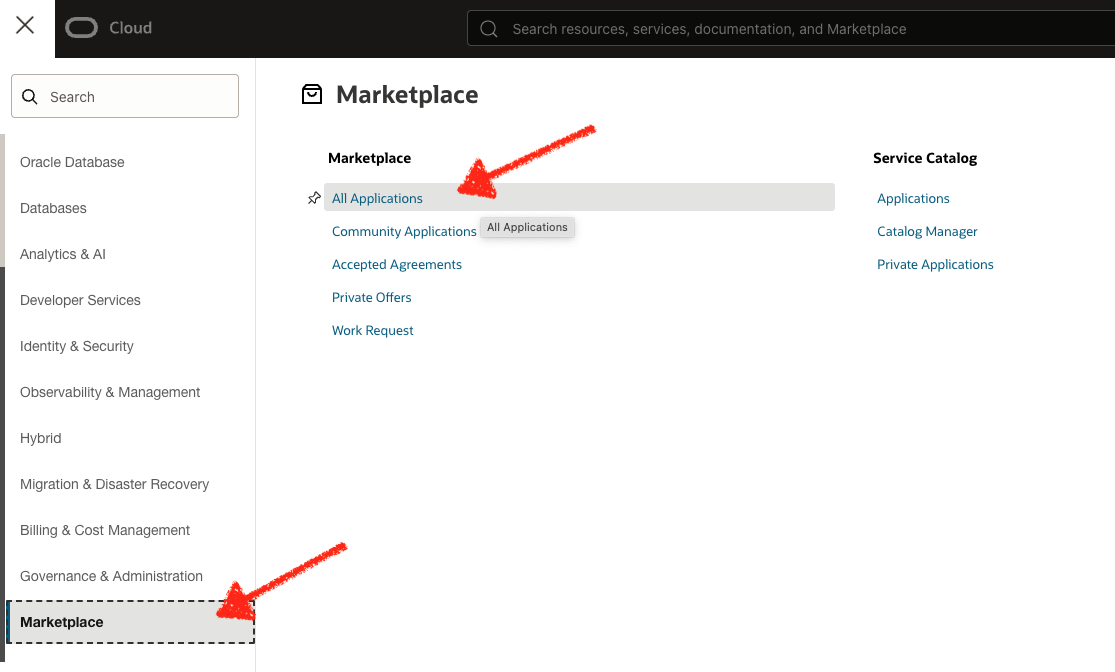The width and height of the screenshot is (1115, 672).
Task: Click the magnifier icon in sidebar search
Action: (30, 97)
